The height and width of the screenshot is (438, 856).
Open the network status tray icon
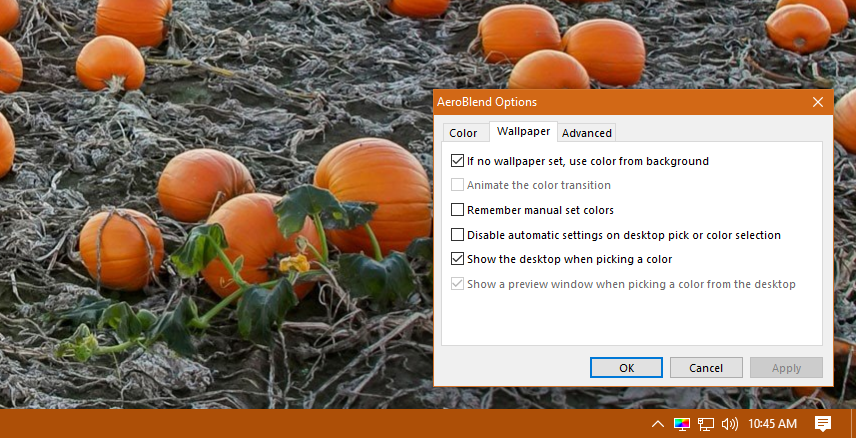point(706,424)
